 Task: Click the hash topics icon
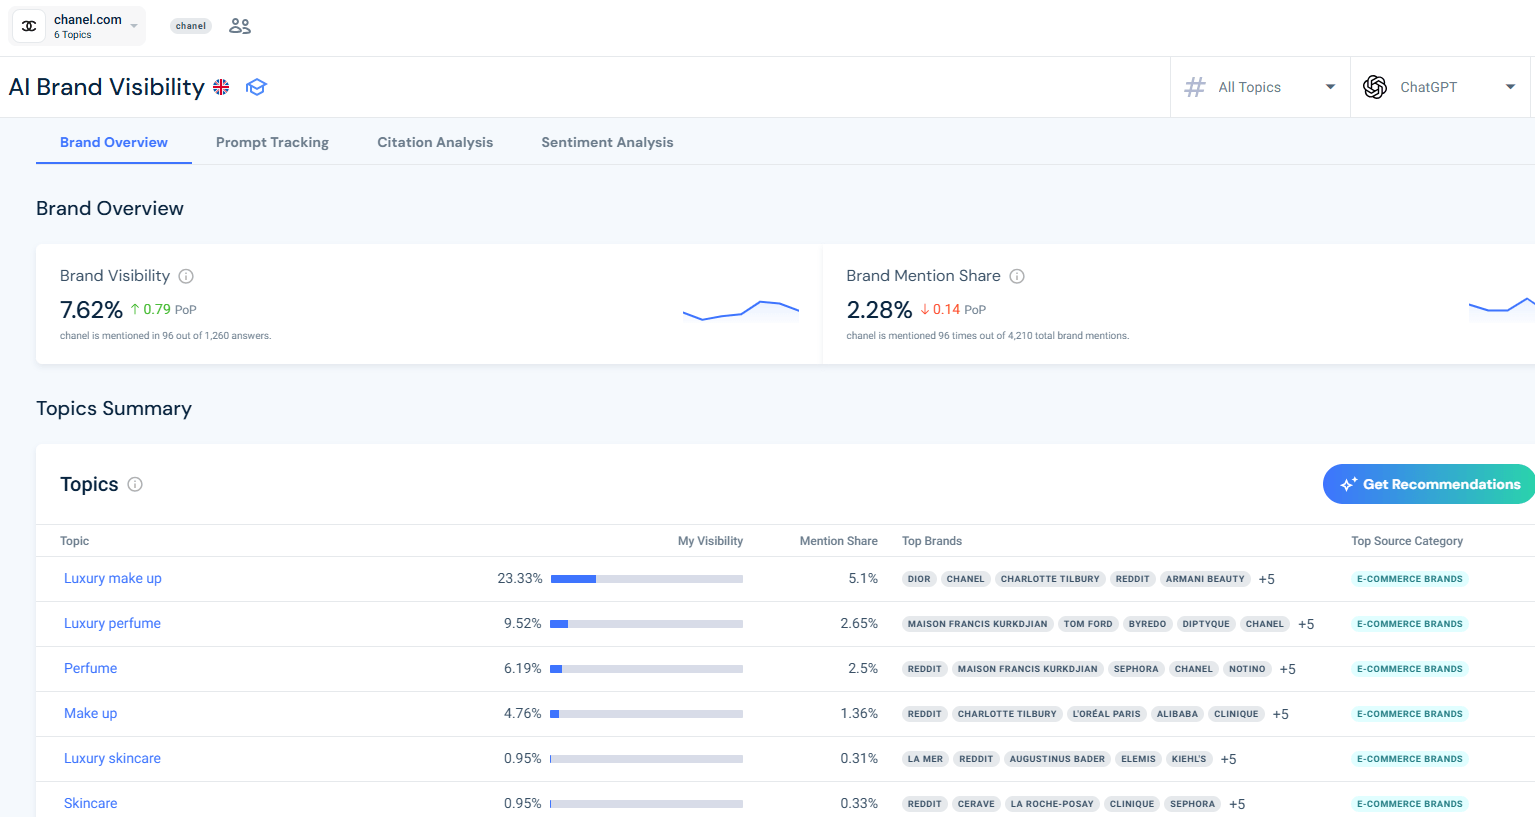point(1195,87)
